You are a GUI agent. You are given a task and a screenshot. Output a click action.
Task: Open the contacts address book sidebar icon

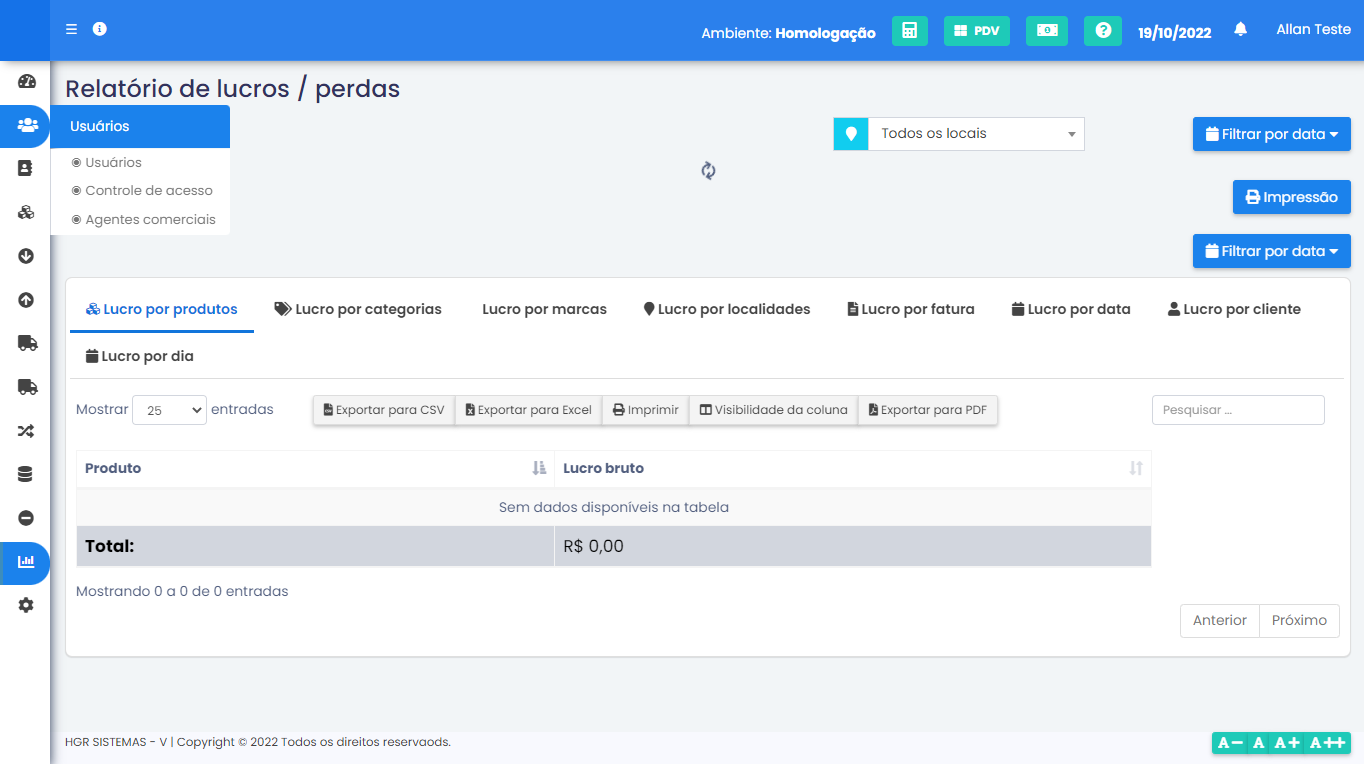pyautogui.click(x=26, y=169)
